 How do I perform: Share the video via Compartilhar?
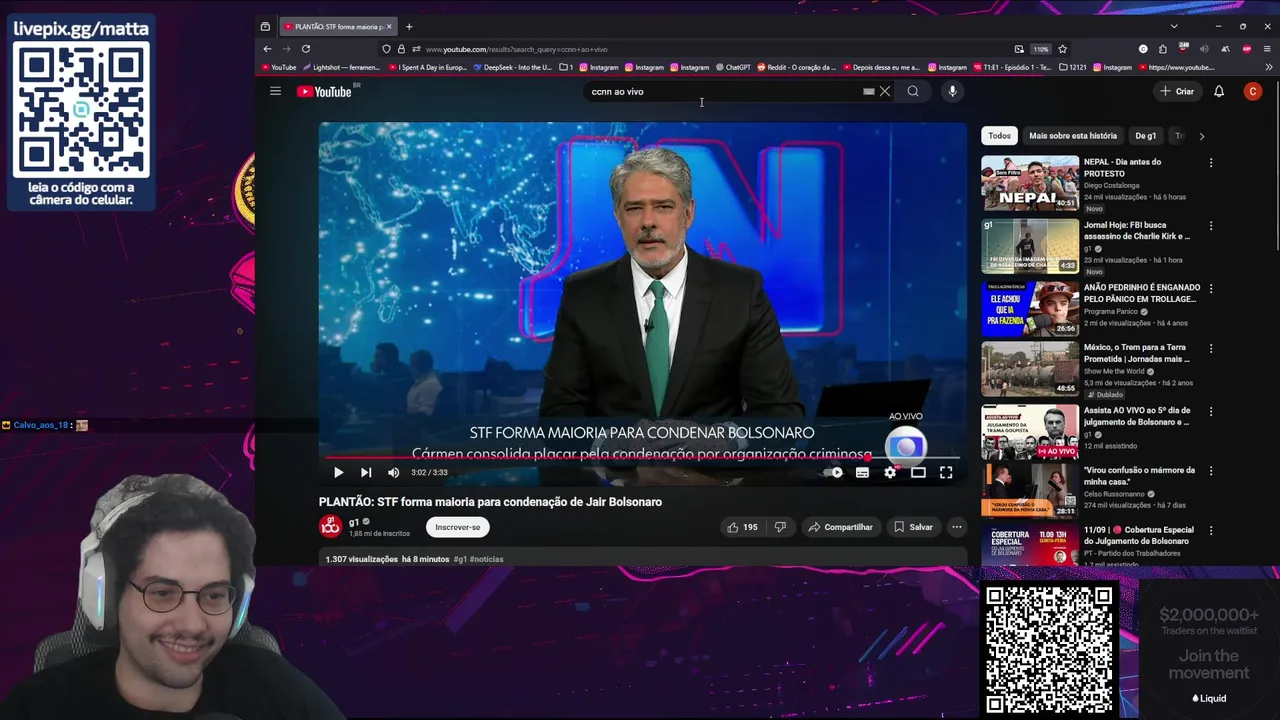(841, 527)
